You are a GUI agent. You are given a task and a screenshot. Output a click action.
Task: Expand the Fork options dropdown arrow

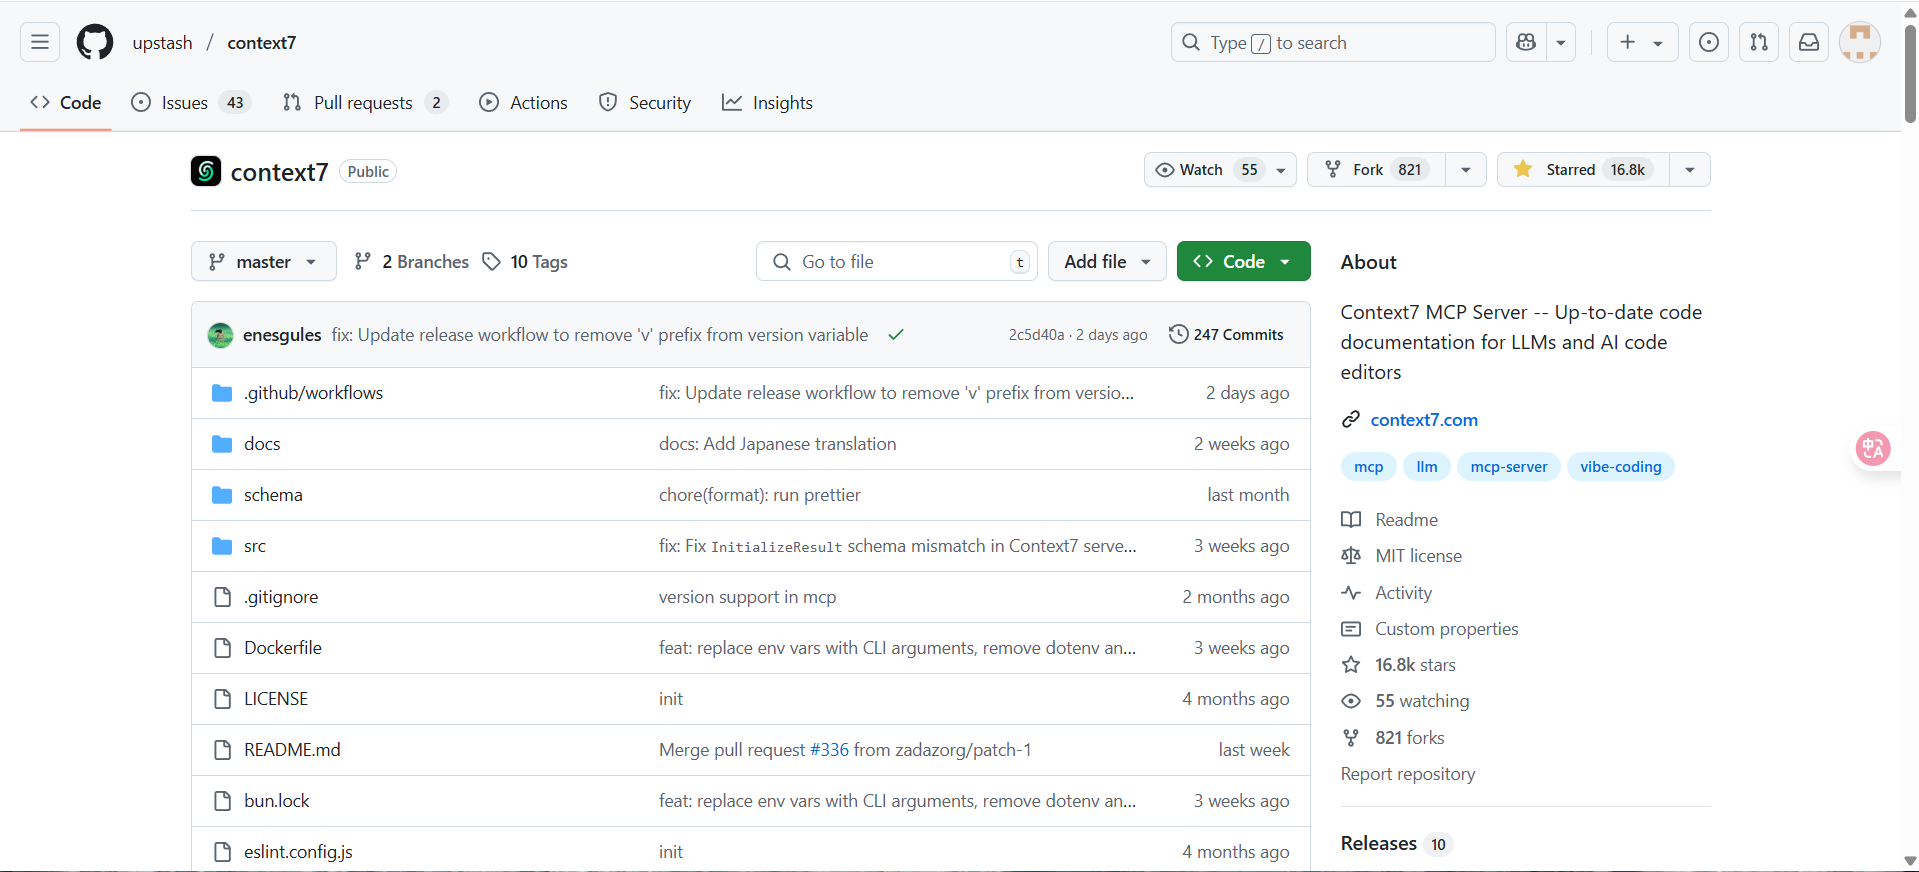pyautogui.click(x=1466, y=169)
